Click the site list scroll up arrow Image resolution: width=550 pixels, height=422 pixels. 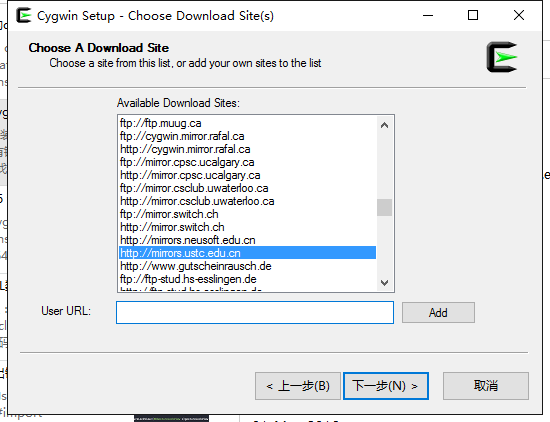[x=384, y=125]
